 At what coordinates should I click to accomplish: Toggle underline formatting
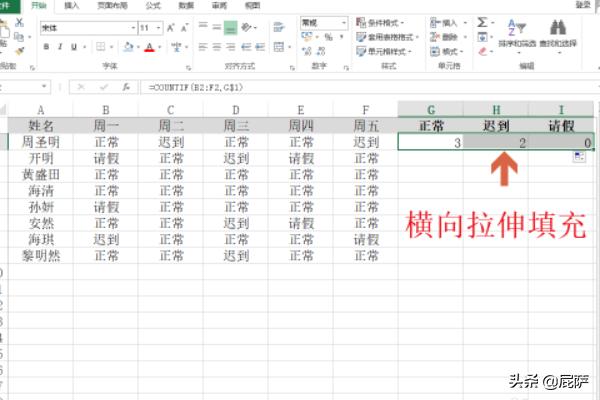74,46
